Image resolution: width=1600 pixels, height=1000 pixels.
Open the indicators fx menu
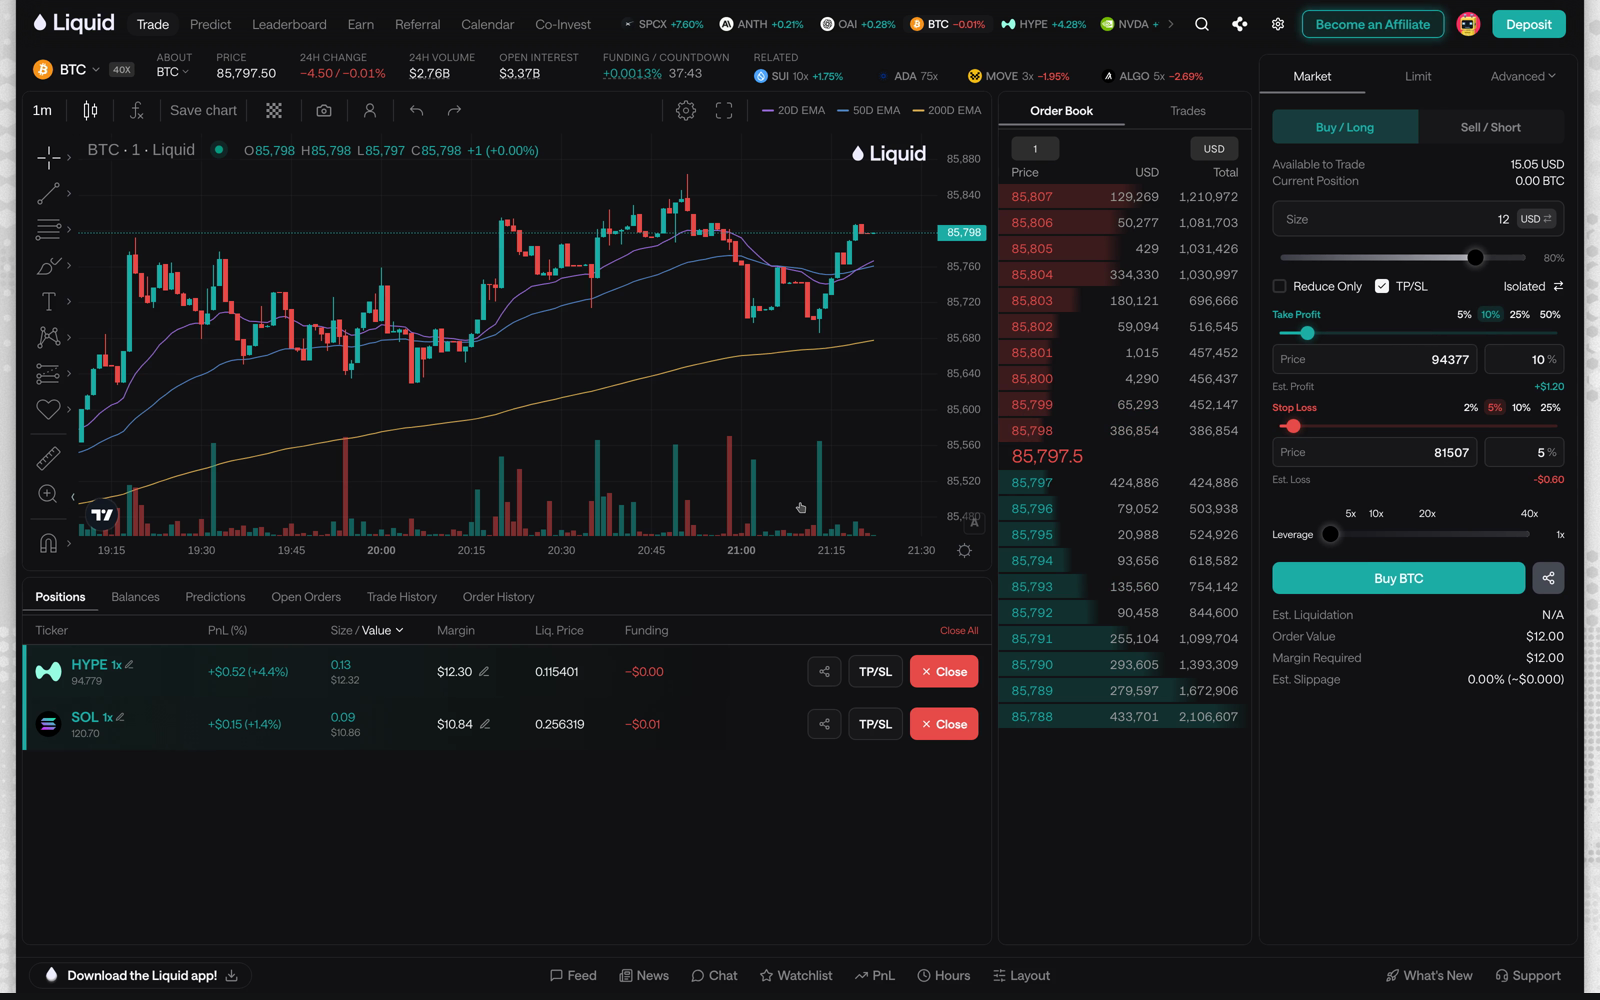pyautogui.click(x=137, y=110)
